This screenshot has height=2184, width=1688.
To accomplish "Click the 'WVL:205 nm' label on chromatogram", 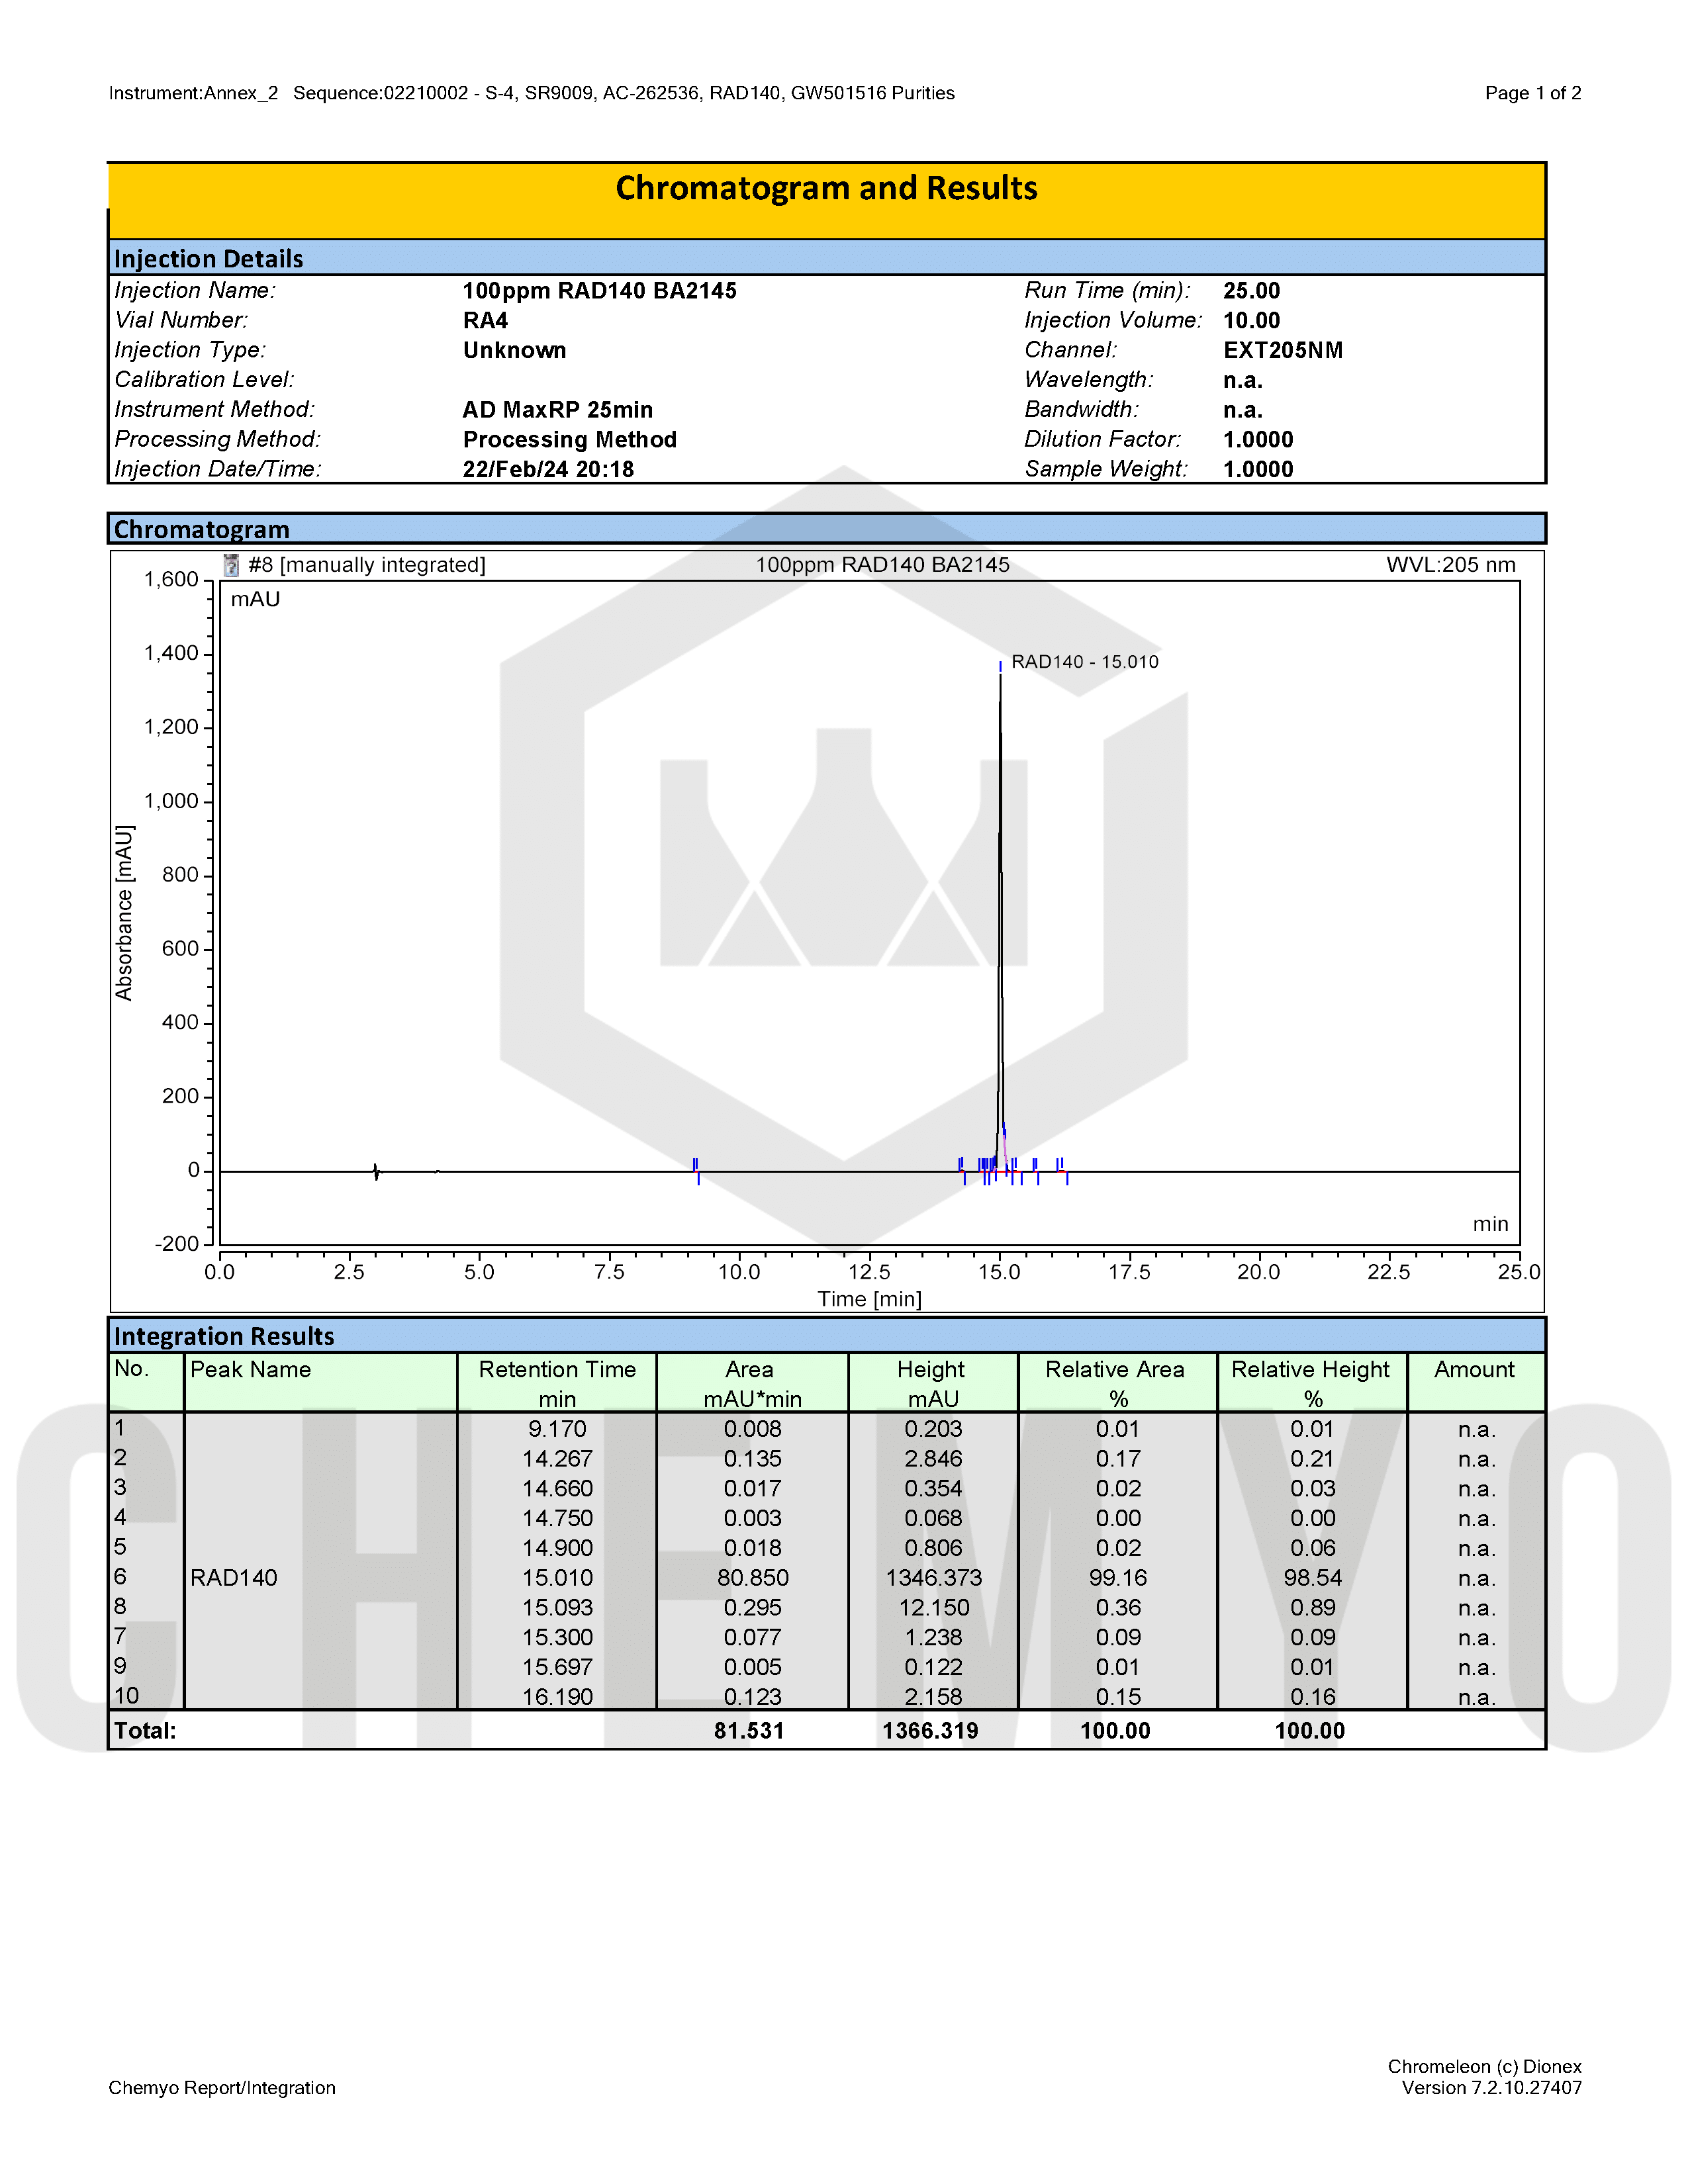I will 1450,565.
